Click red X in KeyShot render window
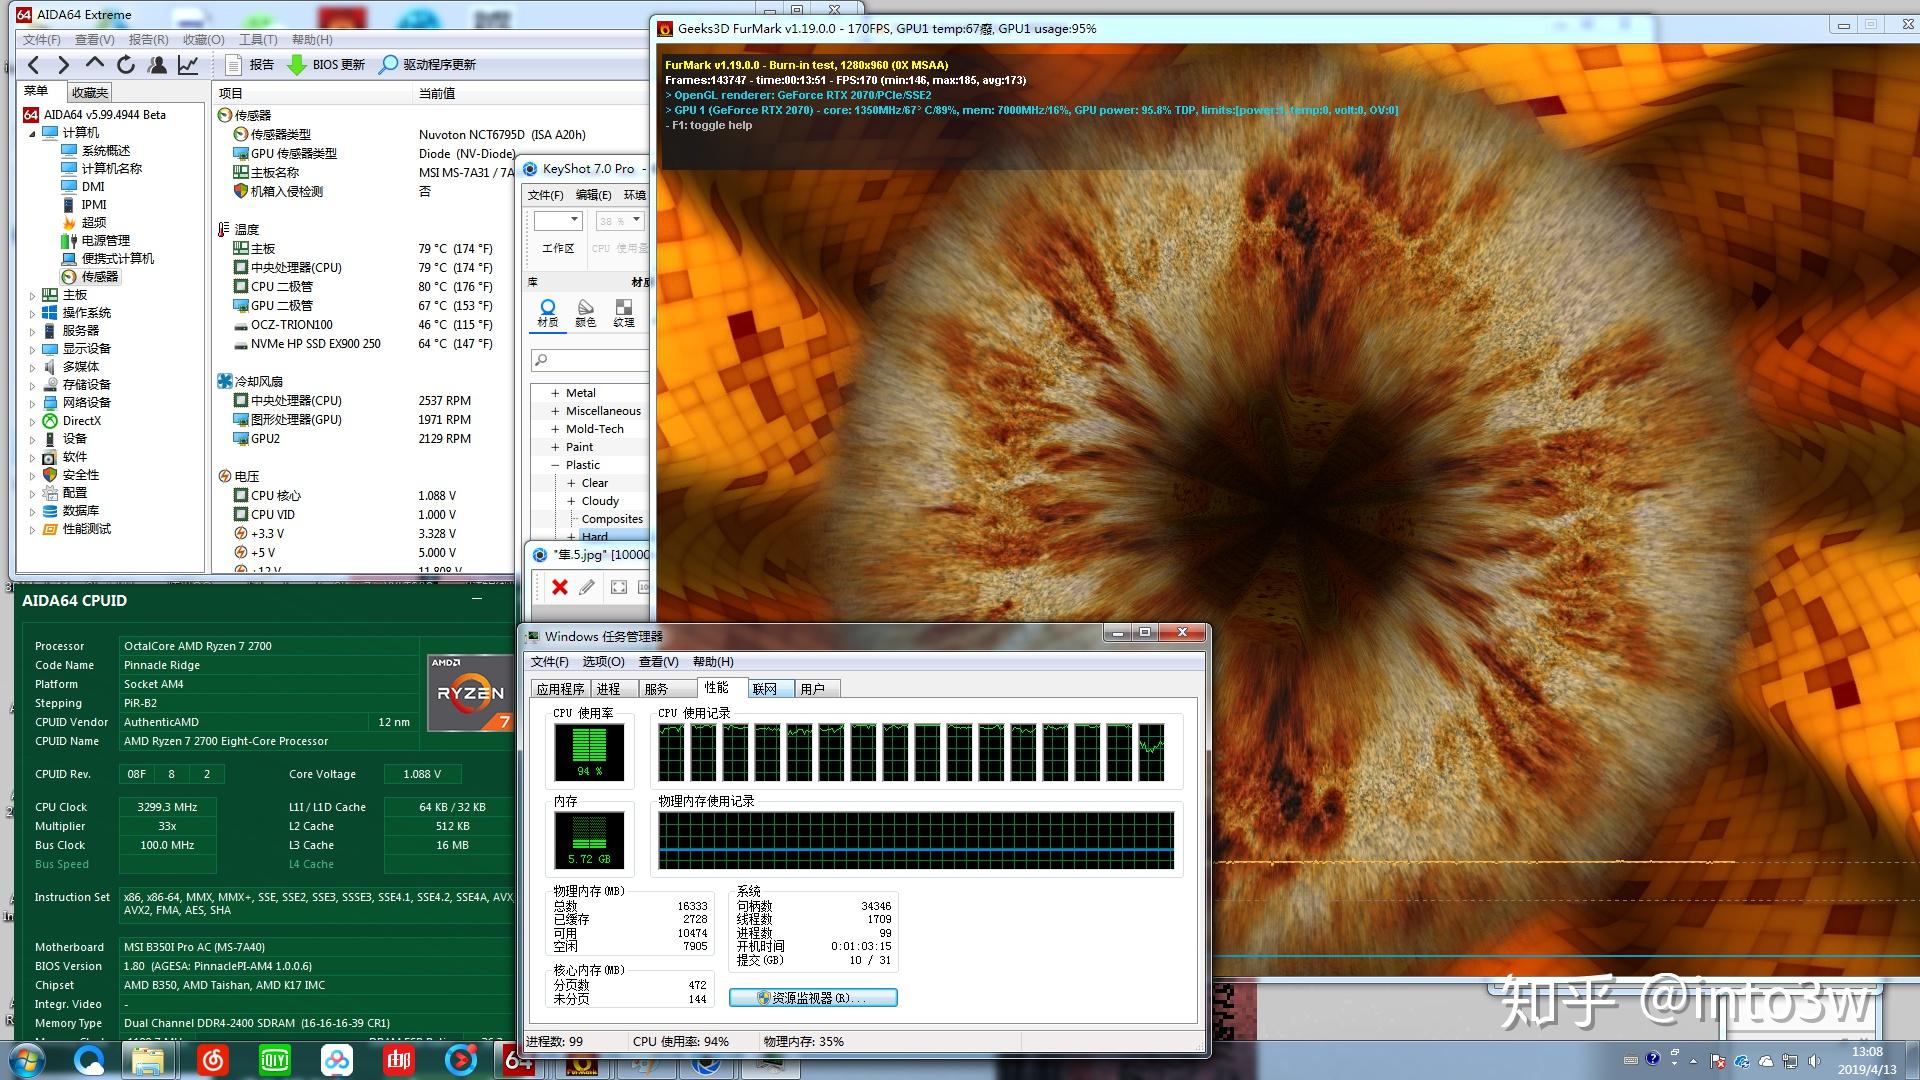 (x=560, y=588)
